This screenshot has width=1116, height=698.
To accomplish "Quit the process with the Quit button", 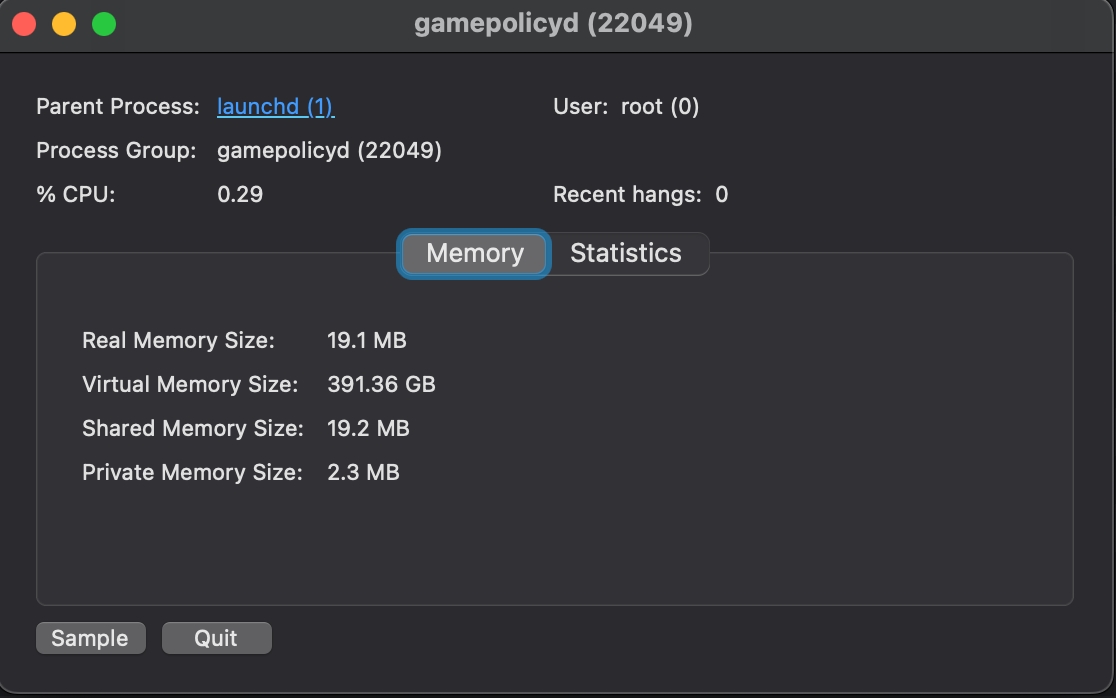I will [216, 638].
